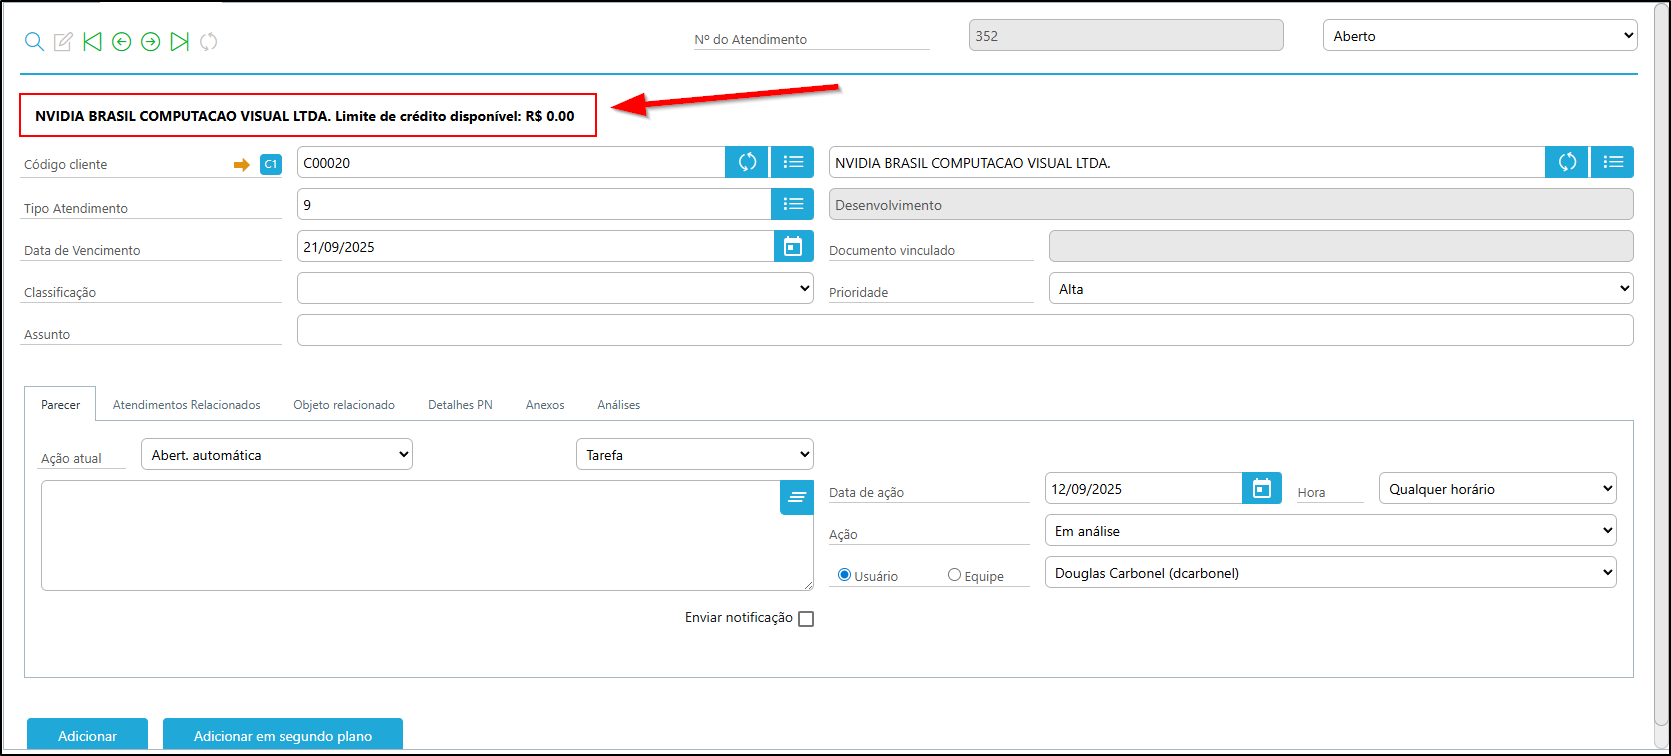Open list lookup for Tipo Atendimento
The image size is (1671, 756).
click(793, 204)
